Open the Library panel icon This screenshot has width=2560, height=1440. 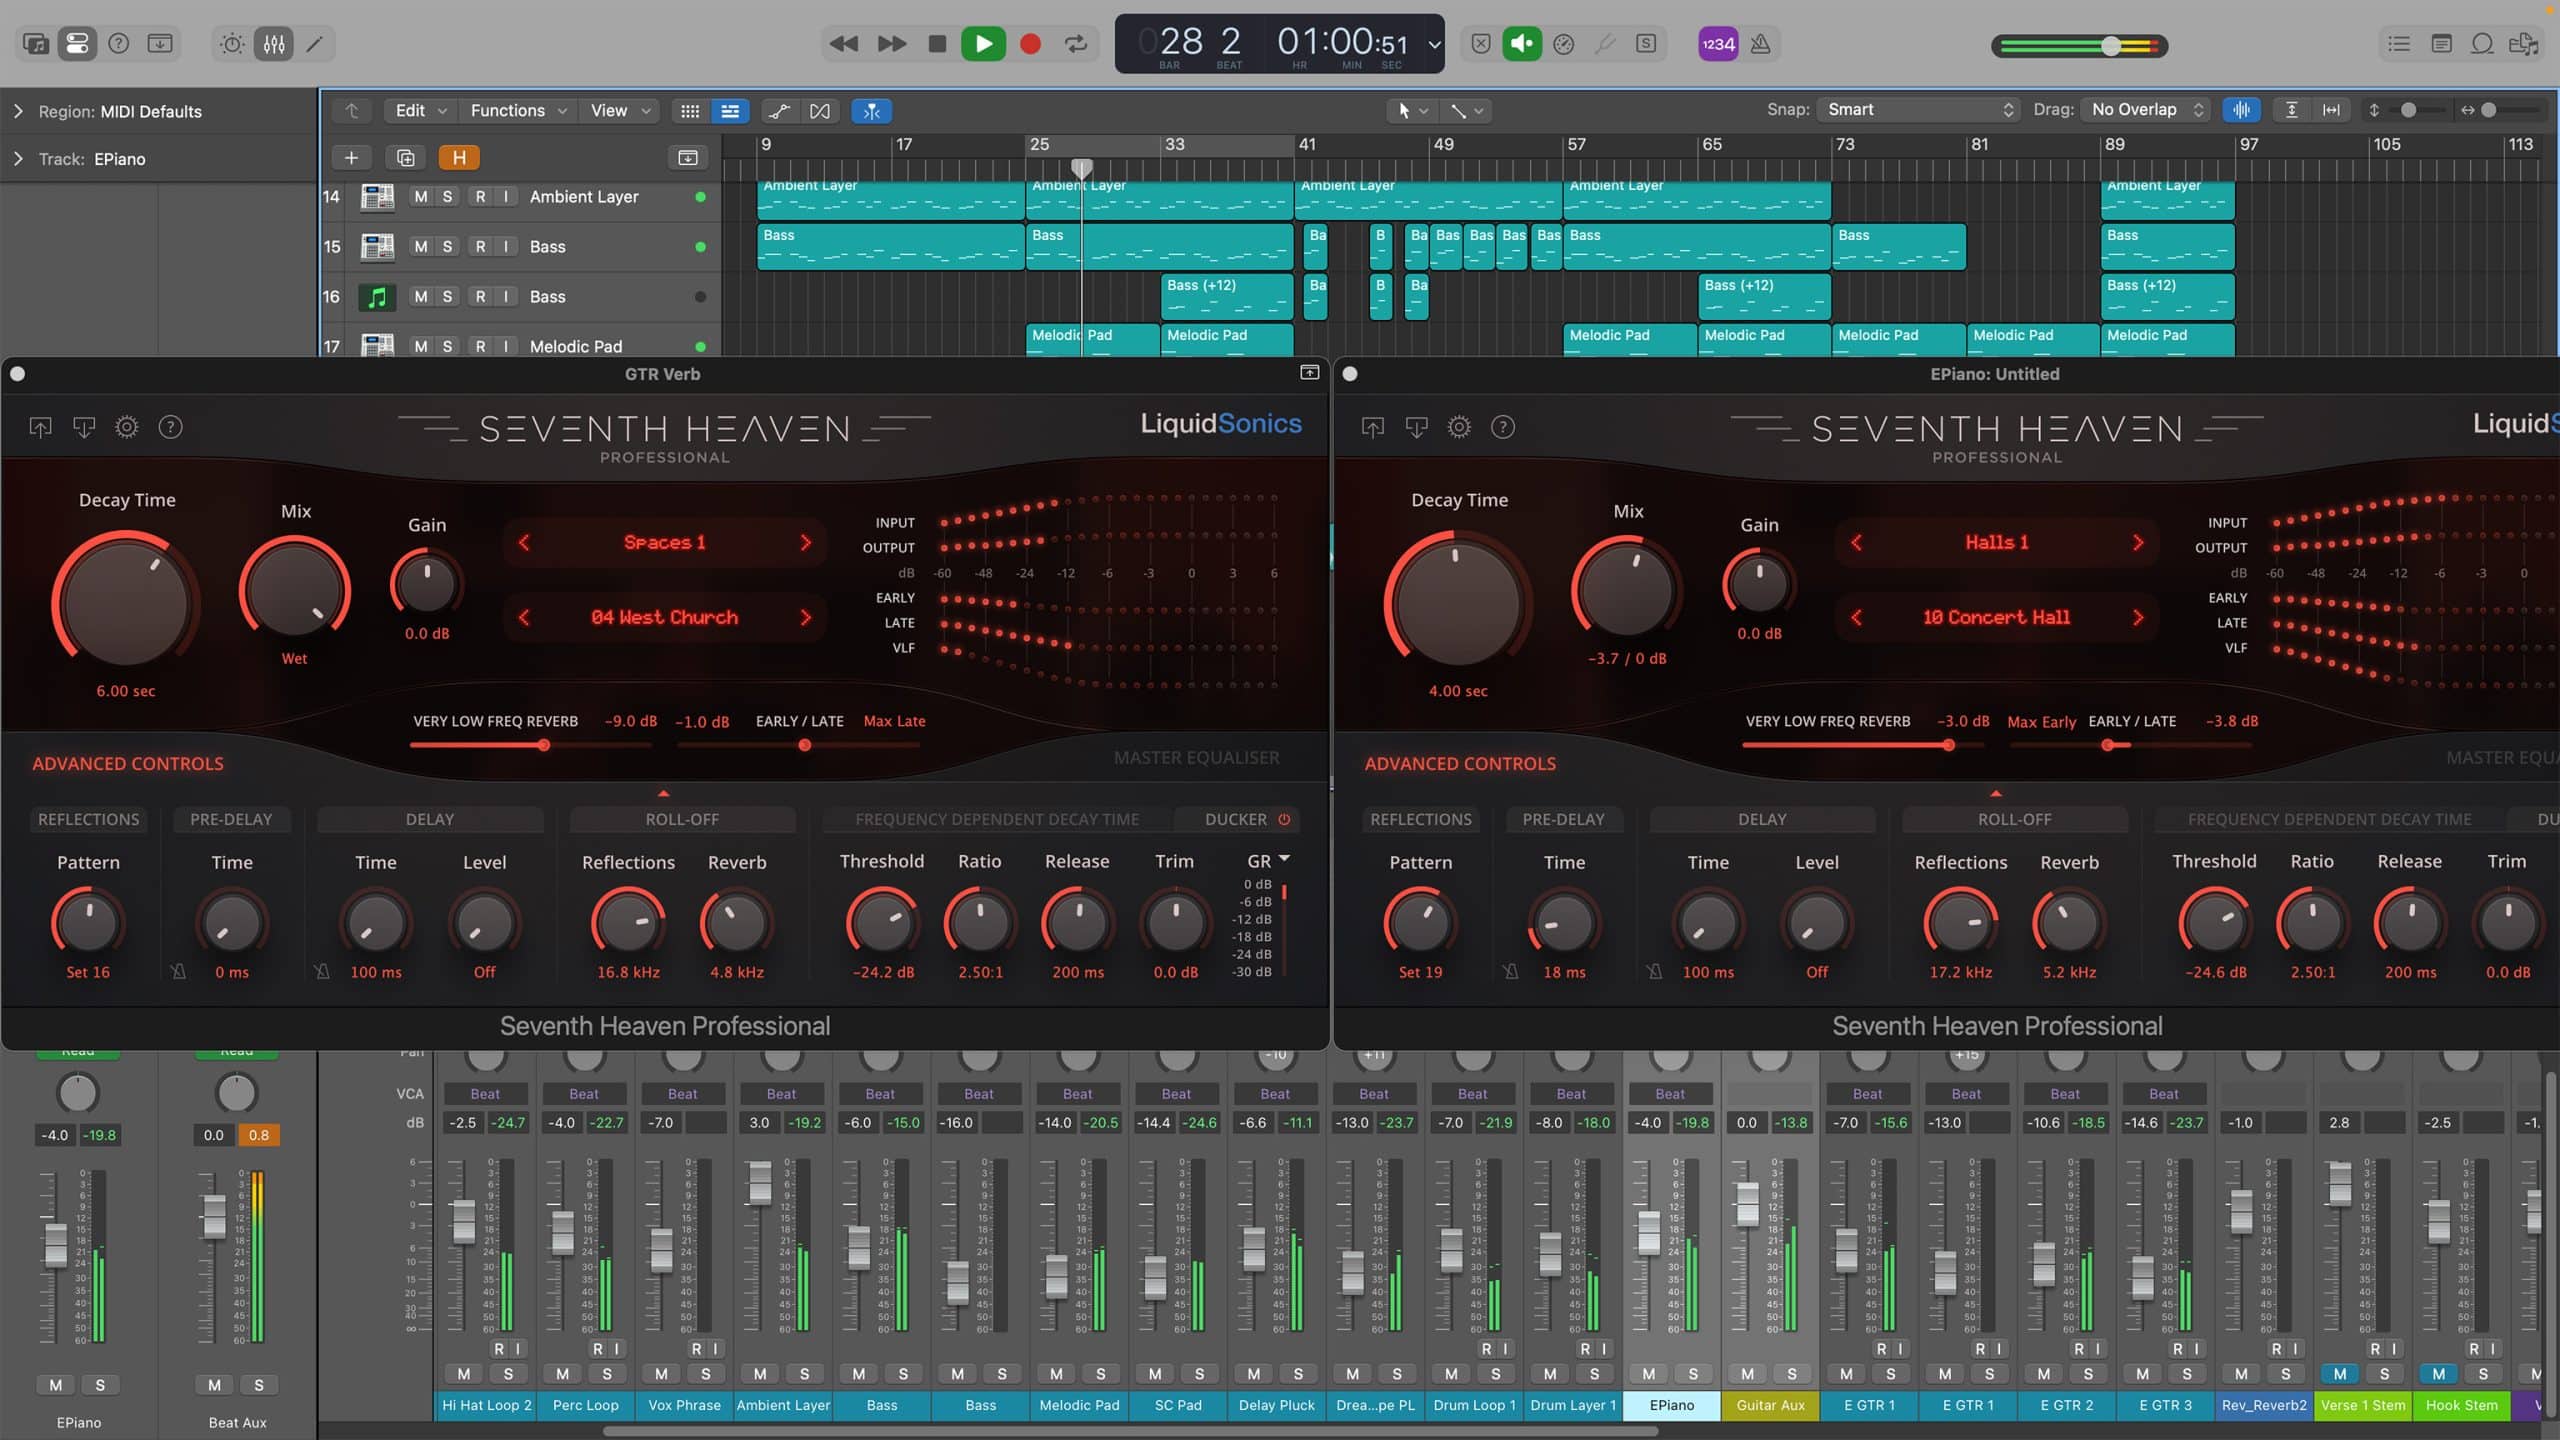click(x=36, y=44)
